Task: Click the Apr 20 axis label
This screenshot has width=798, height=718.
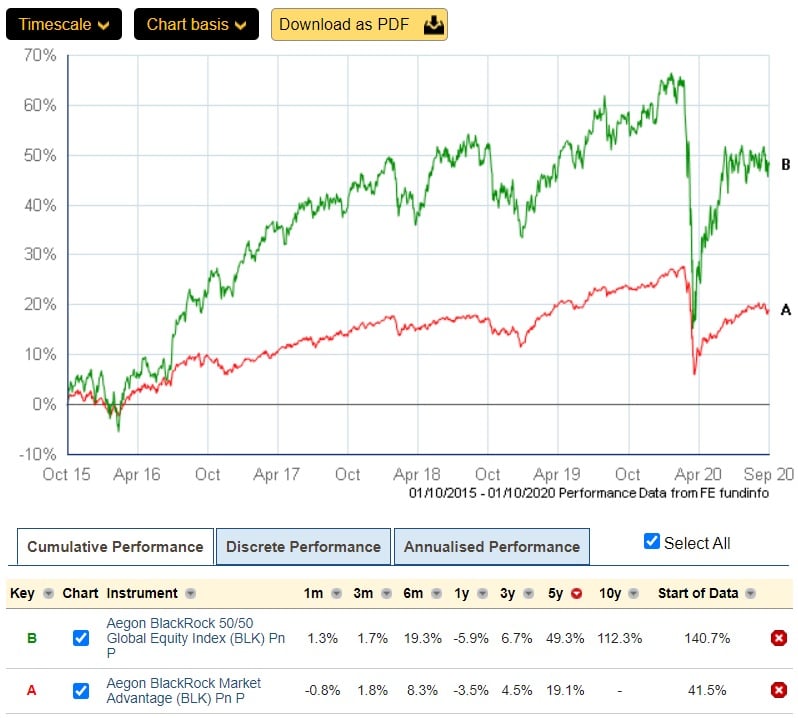Action: tap(698, 474)
